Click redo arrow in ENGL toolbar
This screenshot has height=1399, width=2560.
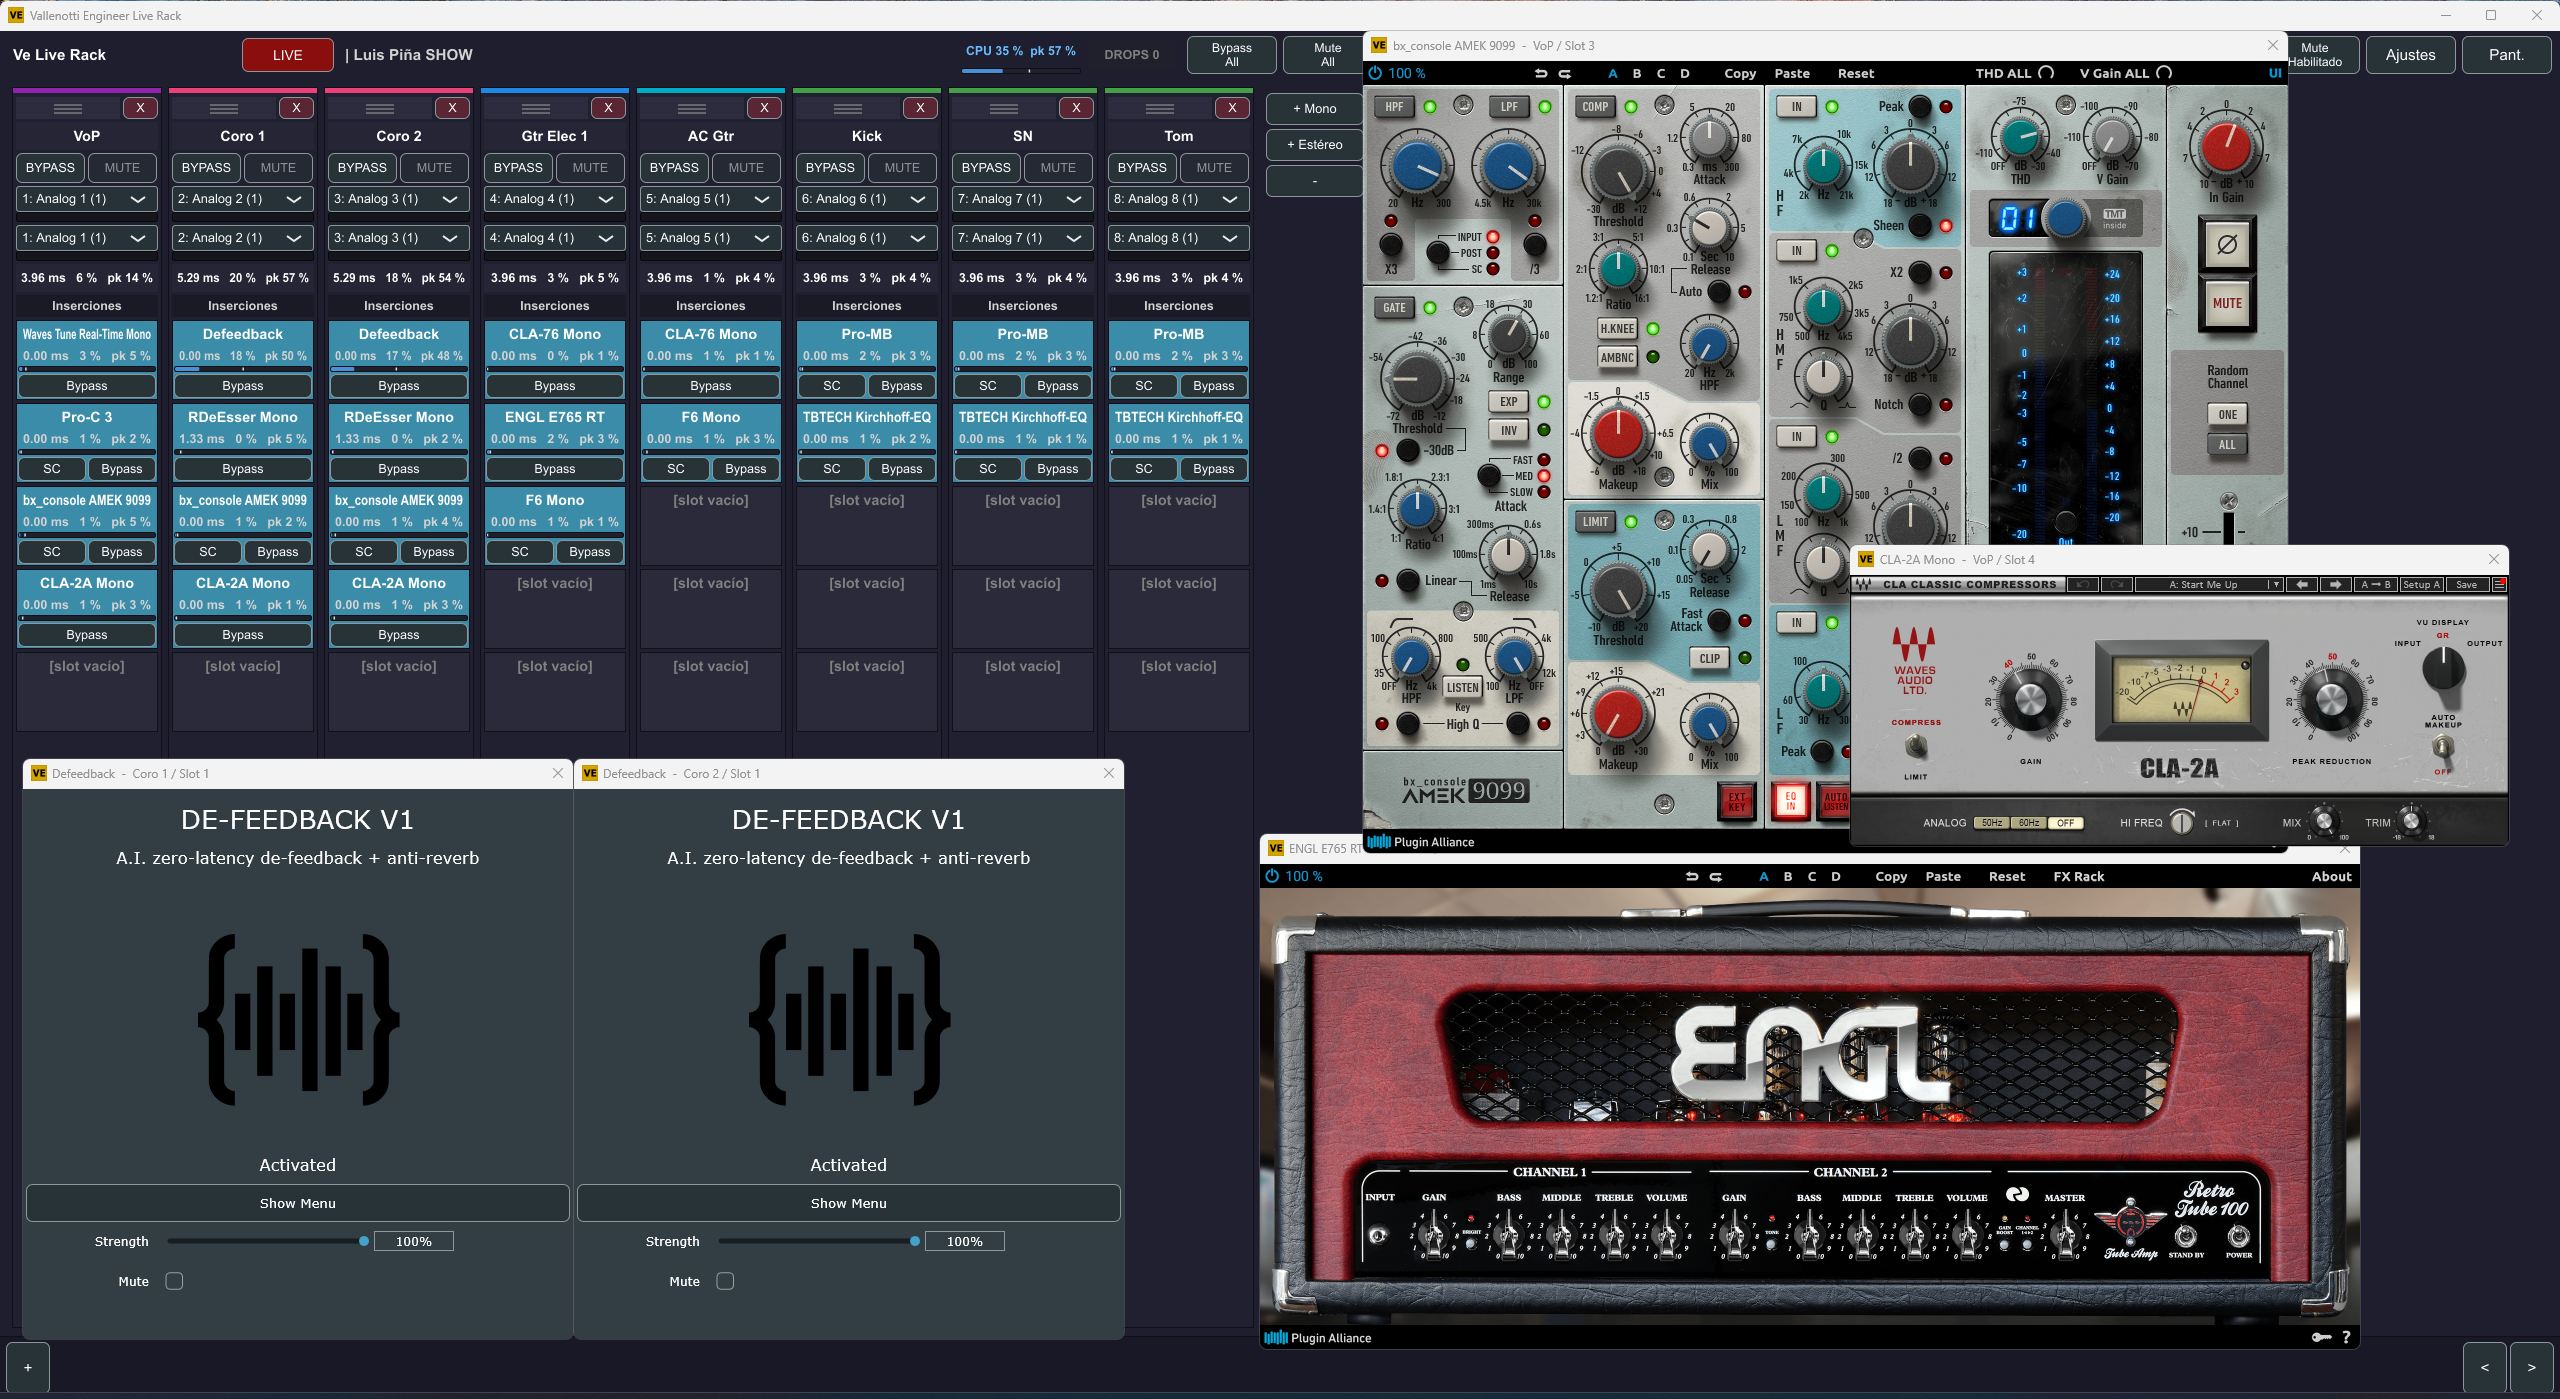click(1716, 876)
